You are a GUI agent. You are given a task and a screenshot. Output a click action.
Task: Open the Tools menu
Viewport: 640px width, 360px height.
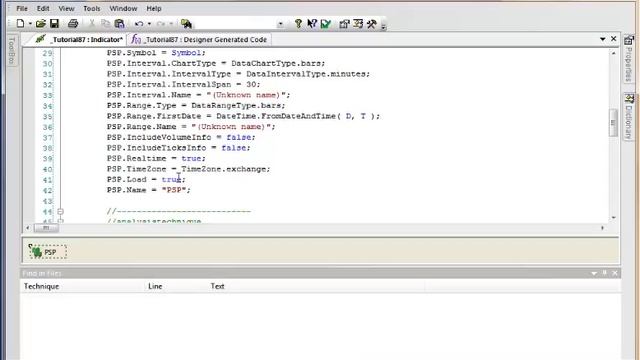point(91,8)
